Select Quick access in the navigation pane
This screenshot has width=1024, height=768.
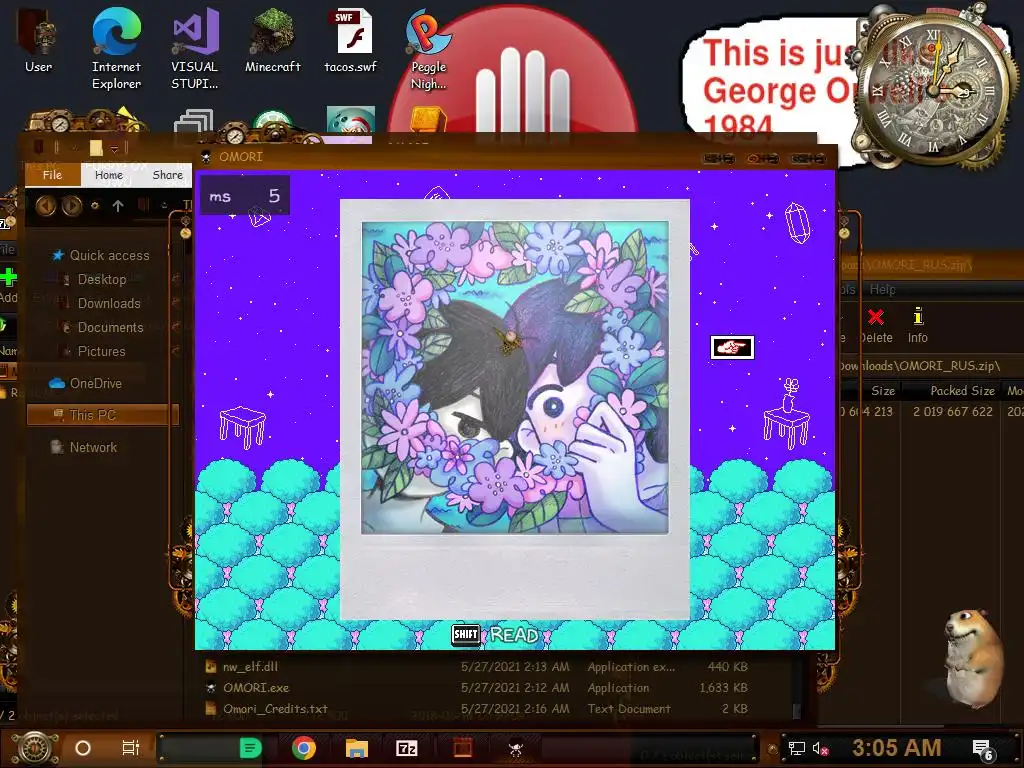pos(109,255)
